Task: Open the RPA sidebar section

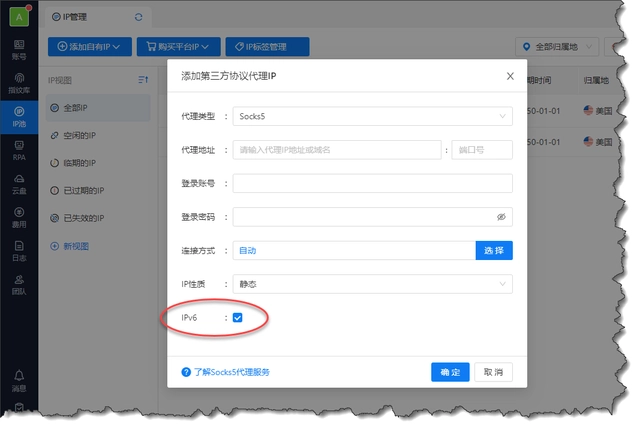Action: click(19, 151)
